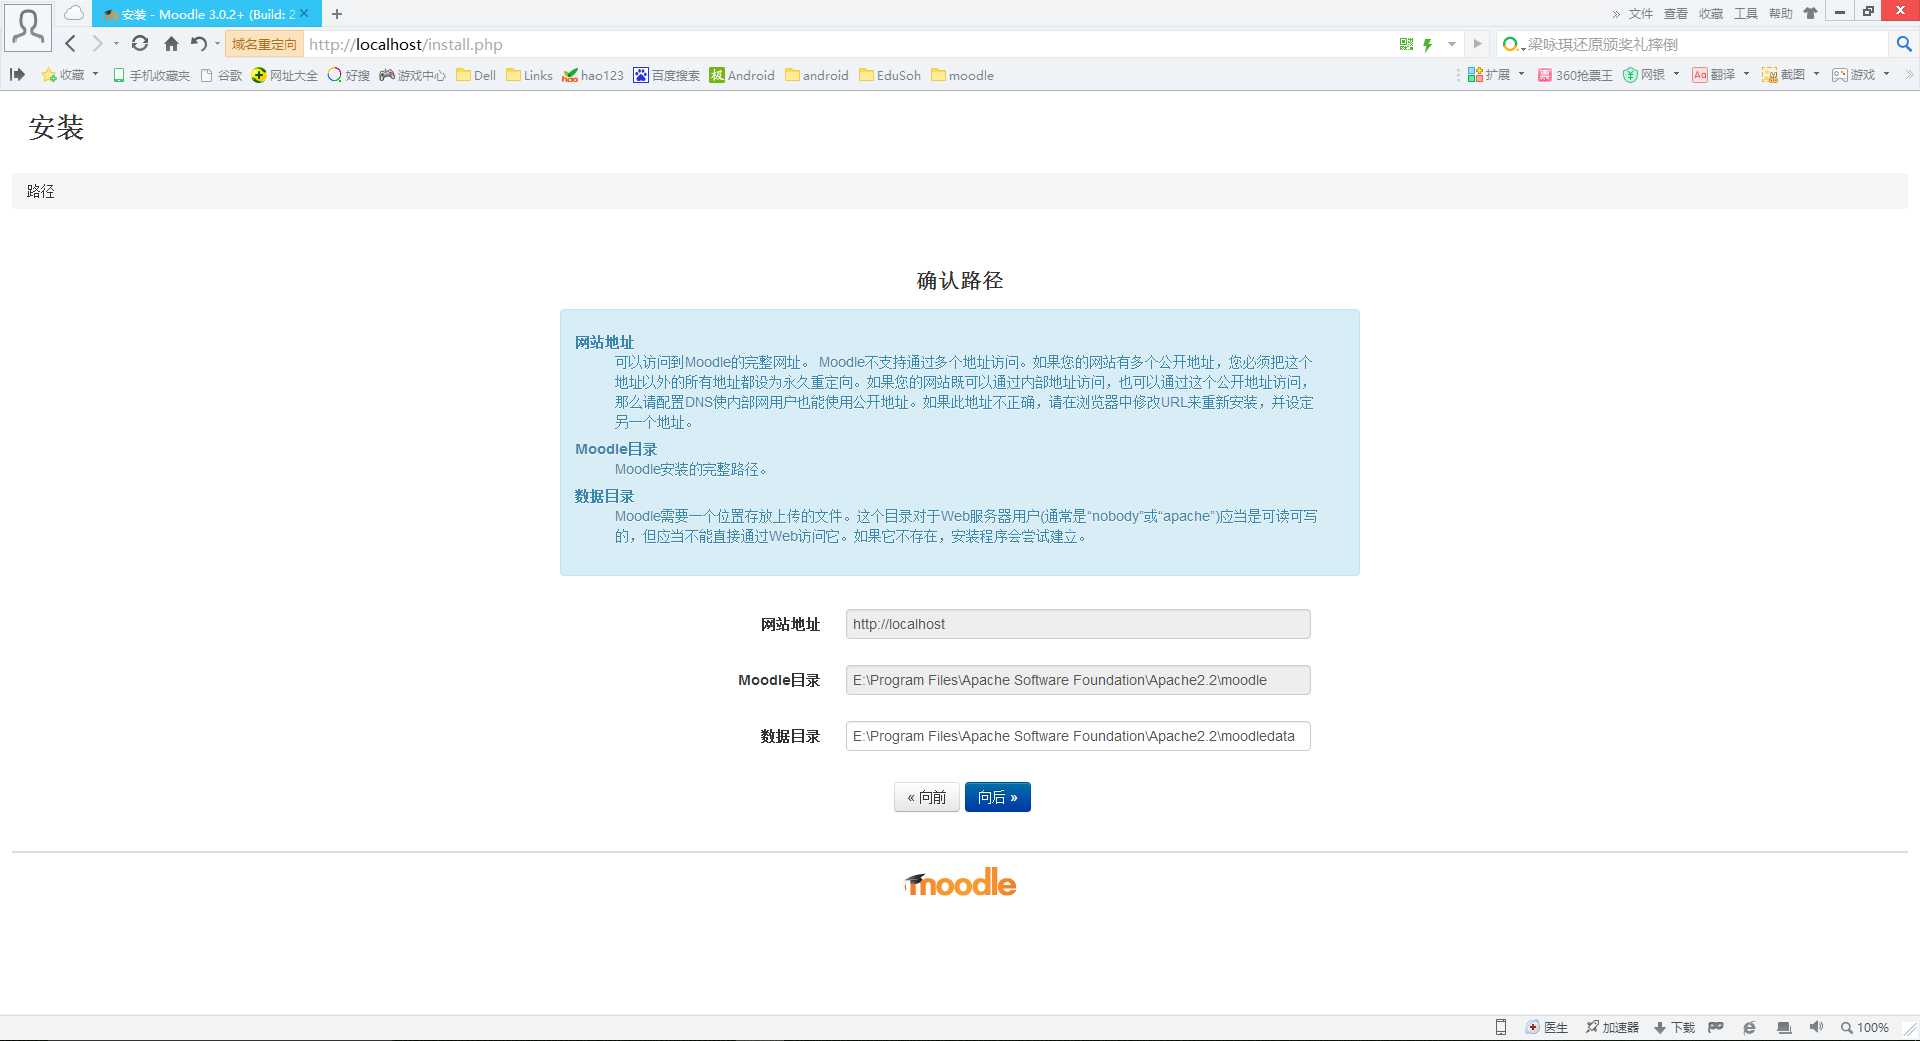Image resolution: width=1920 pixels, height=1041 pixels.
Task: Open the 网址大全 bookmark
Action: 285,75
